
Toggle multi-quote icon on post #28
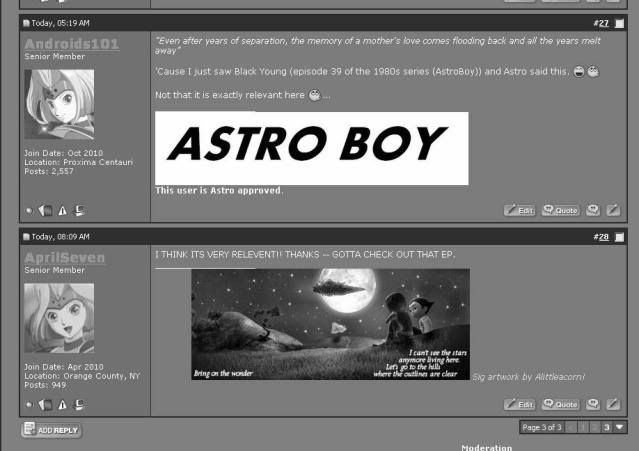593,404
